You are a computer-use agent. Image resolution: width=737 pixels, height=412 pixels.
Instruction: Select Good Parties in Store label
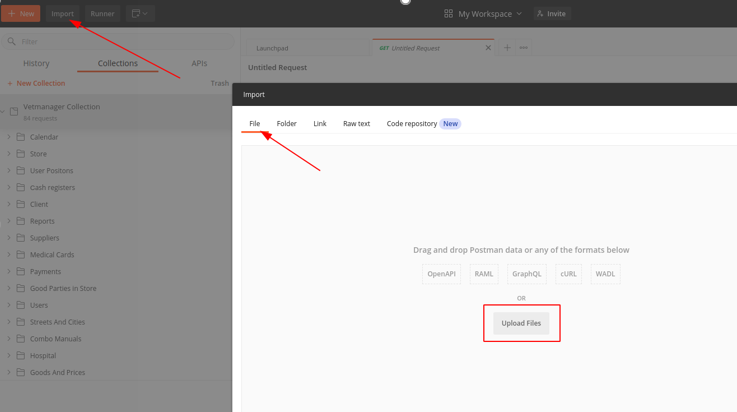[63, 288]
